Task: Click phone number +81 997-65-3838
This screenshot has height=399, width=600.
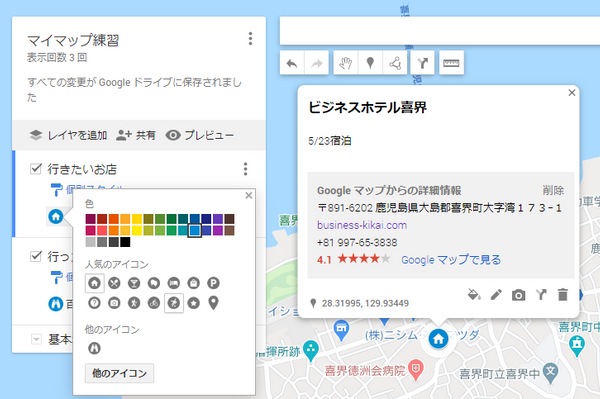Action: (x=357, y=243)
